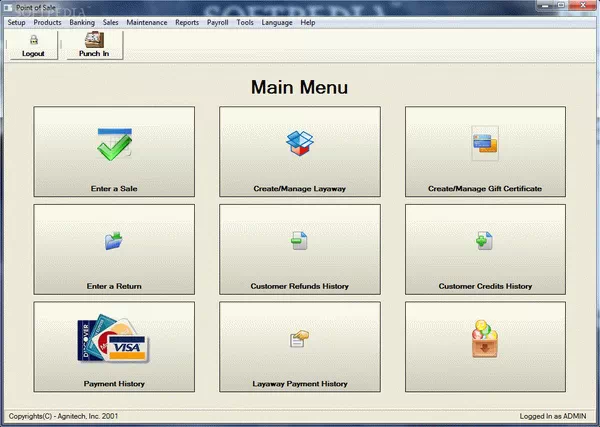Expand the Maintenance menu
The width and height of the screenshot is (600, 427).
coord(147,22)
